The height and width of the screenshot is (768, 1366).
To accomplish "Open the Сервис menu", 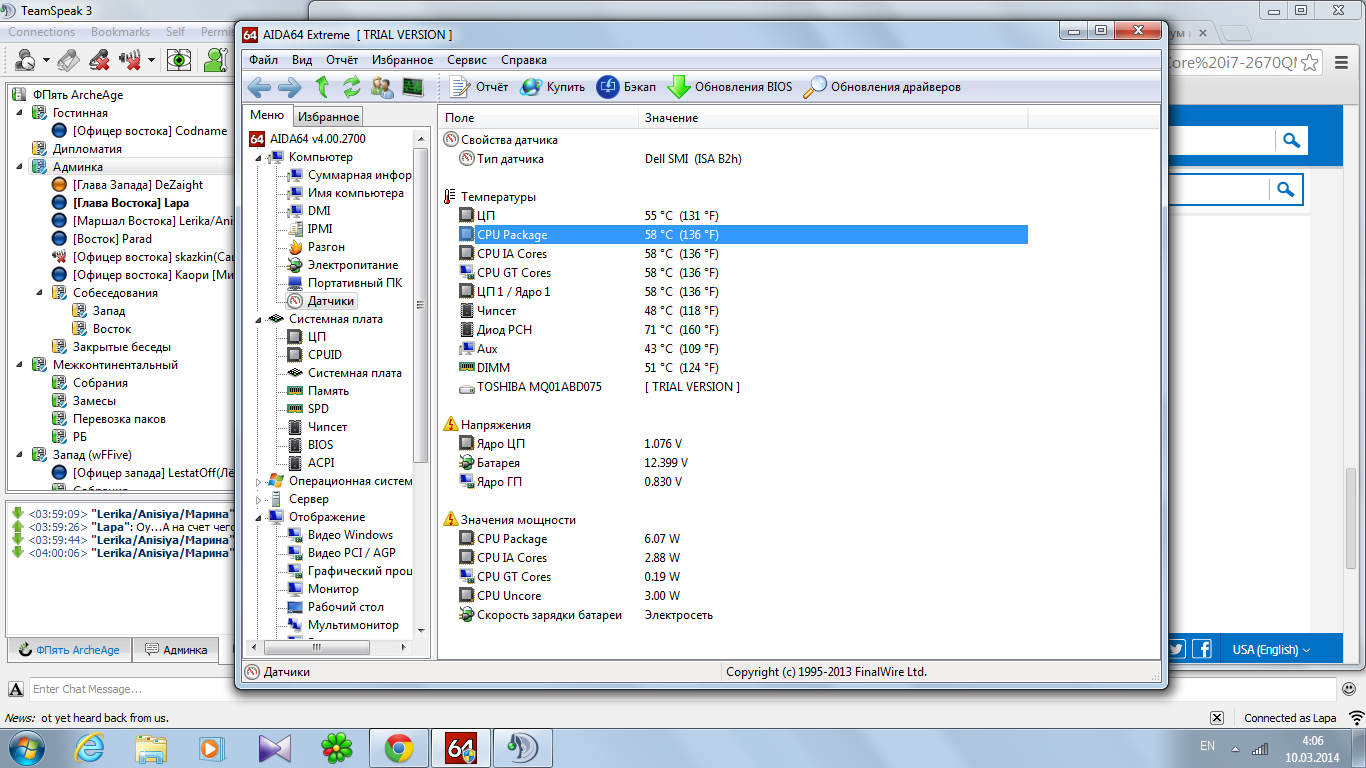I will [x=467, y=60].
